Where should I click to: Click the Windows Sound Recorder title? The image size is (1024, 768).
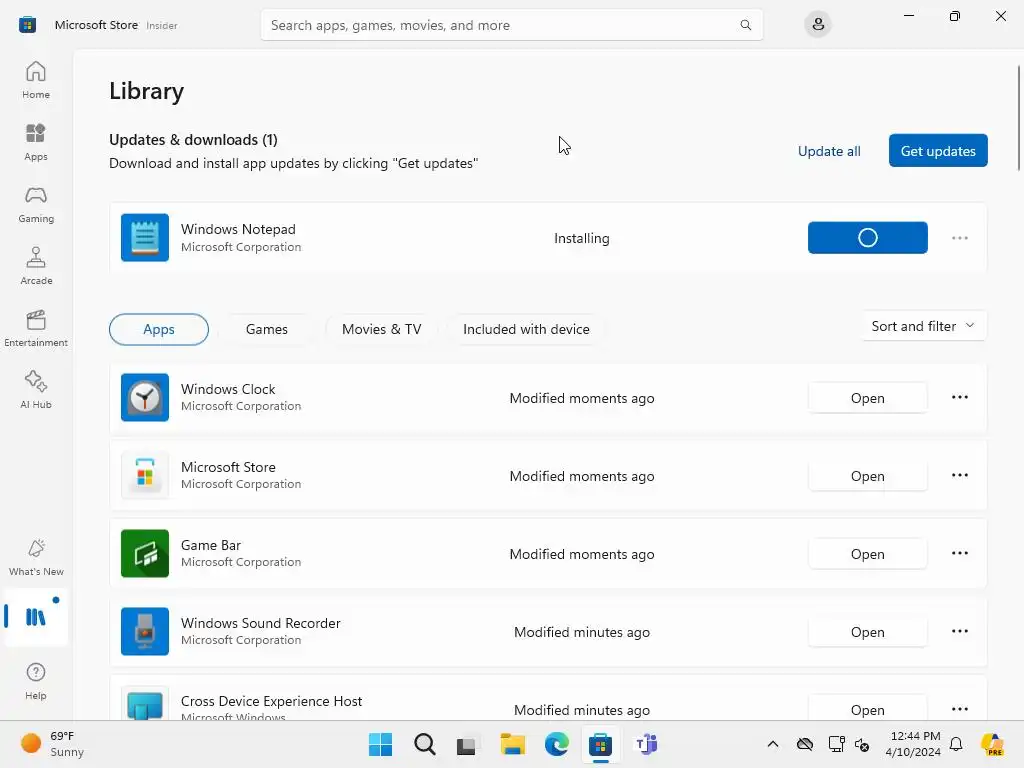(261, 623)
